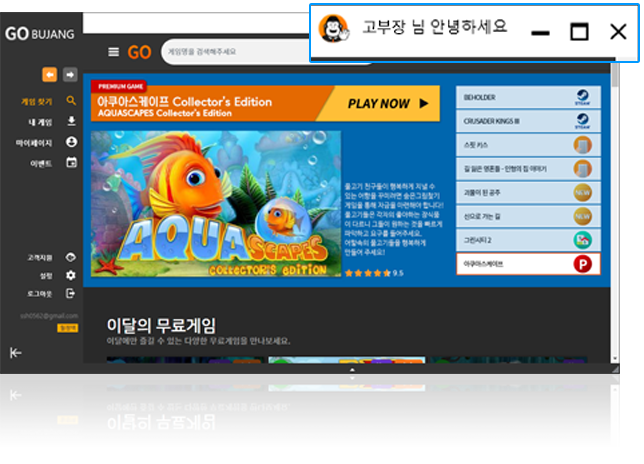The height and width of the screenshot is (464, 644).
Task: Click the scrollbar down arrow
Action: click(615, 358)
